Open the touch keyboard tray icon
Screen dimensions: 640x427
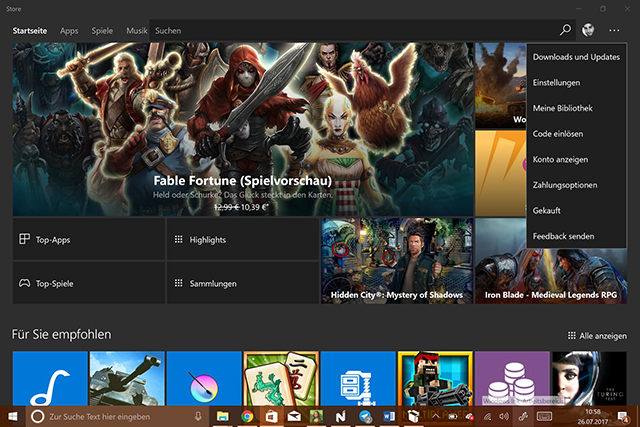(x=544, y=416)
